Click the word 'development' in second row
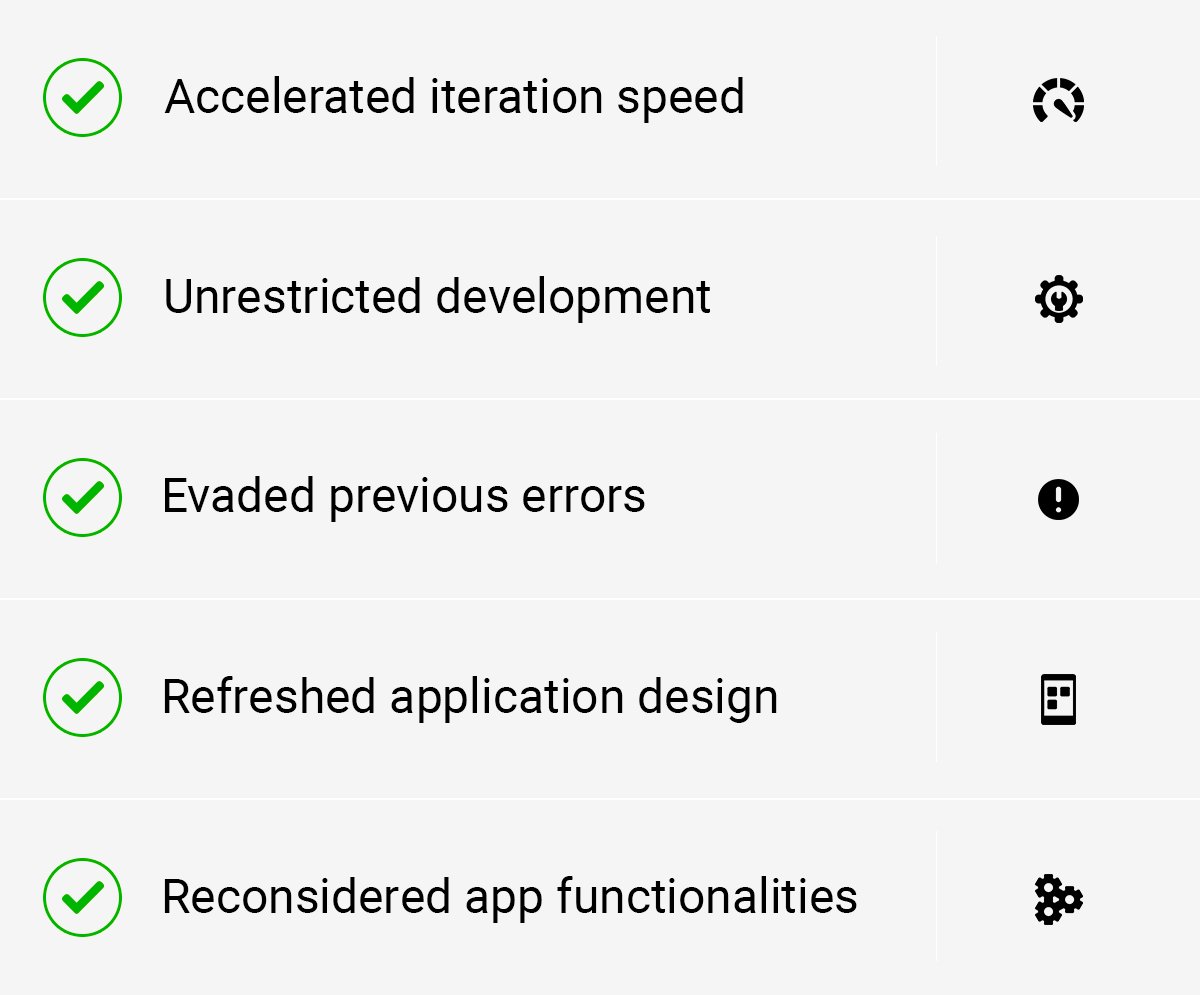 click(573, 298)
